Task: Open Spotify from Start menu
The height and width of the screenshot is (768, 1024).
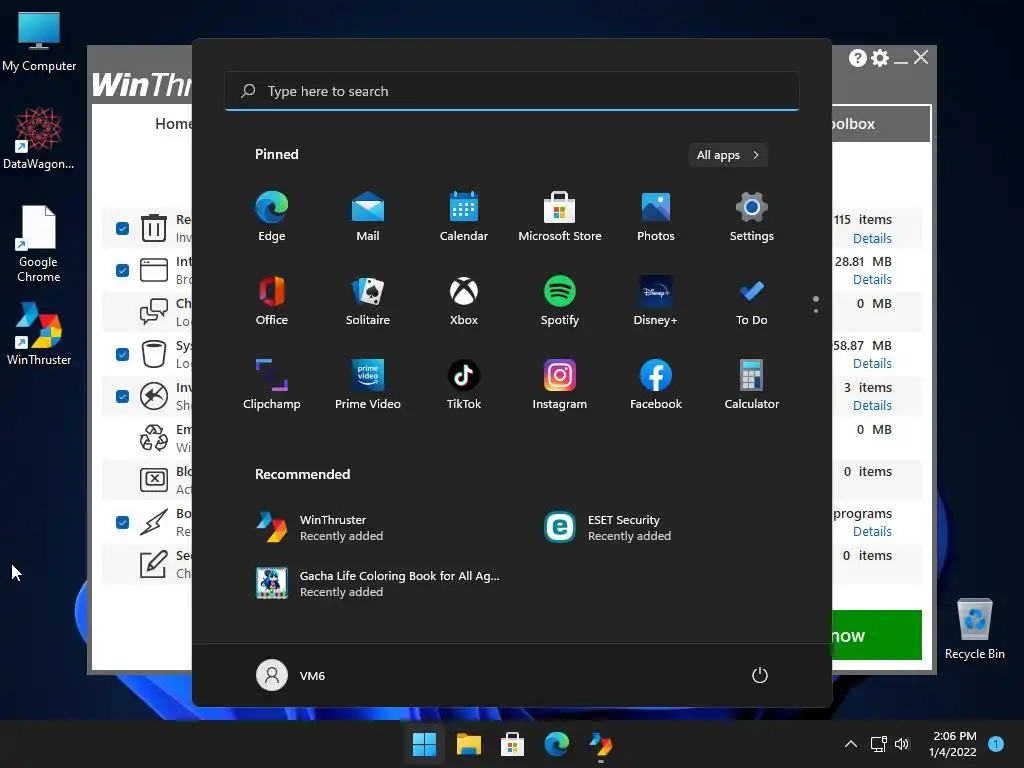Action: [x=560, y=300]
